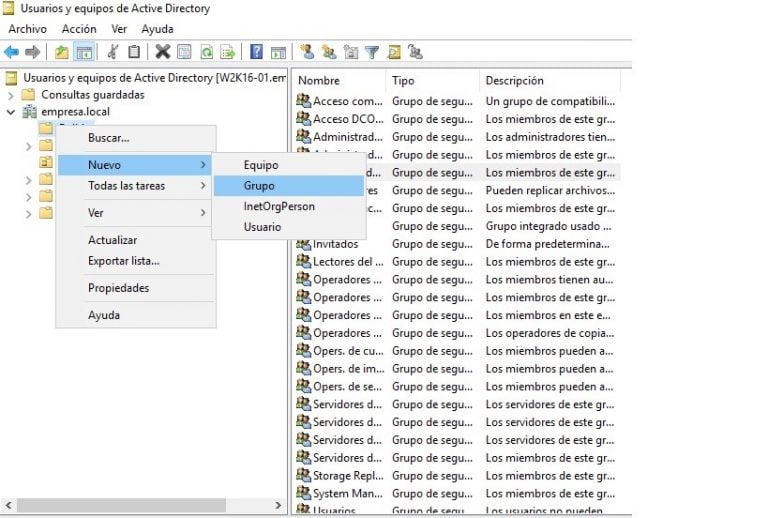
Task: Click the create new user toolbar icon
Action: coord(307,51)
